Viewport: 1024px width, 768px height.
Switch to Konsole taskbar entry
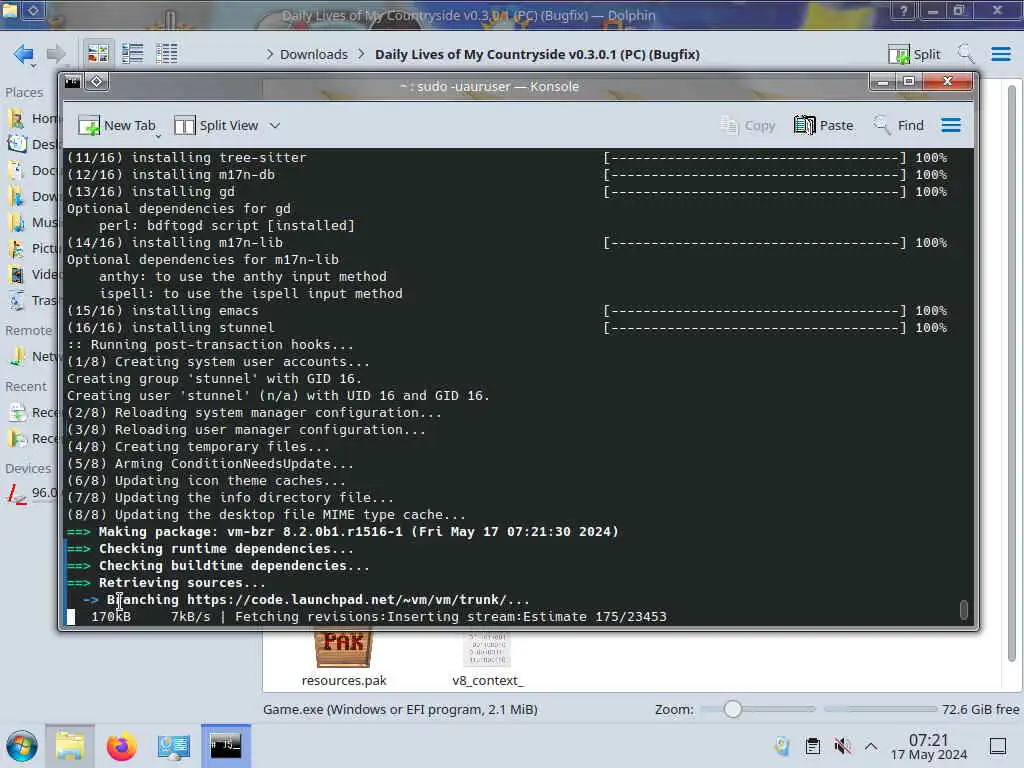click(x=225, y=746)
